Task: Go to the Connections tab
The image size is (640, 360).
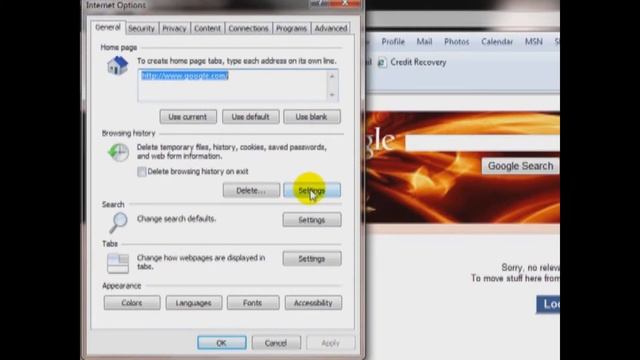Action: point(248,28)
